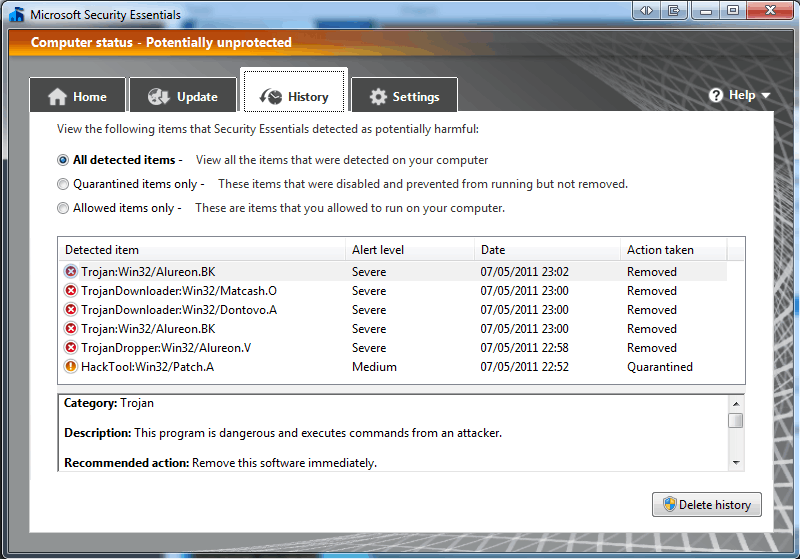Image resolution: width=800 pixels, height=559 pixels.
Task: Click the Settings gear icon
Action: point(378,96)
